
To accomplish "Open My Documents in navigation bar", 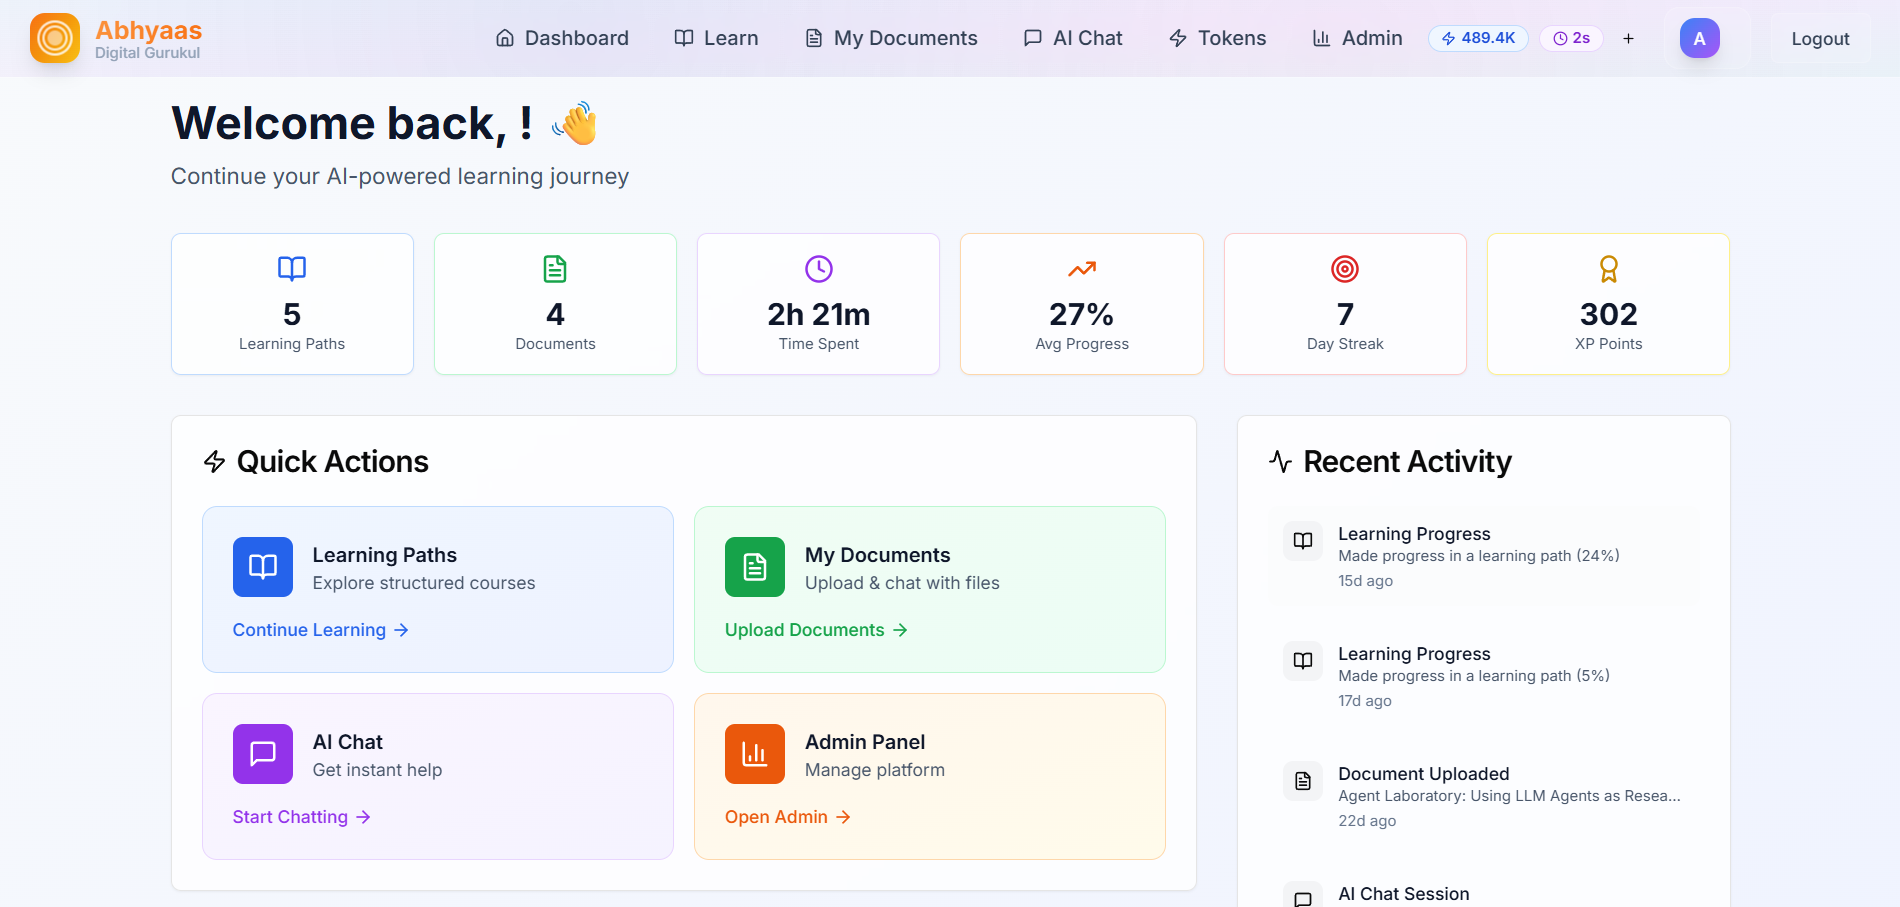I will (x=891, y=38).
